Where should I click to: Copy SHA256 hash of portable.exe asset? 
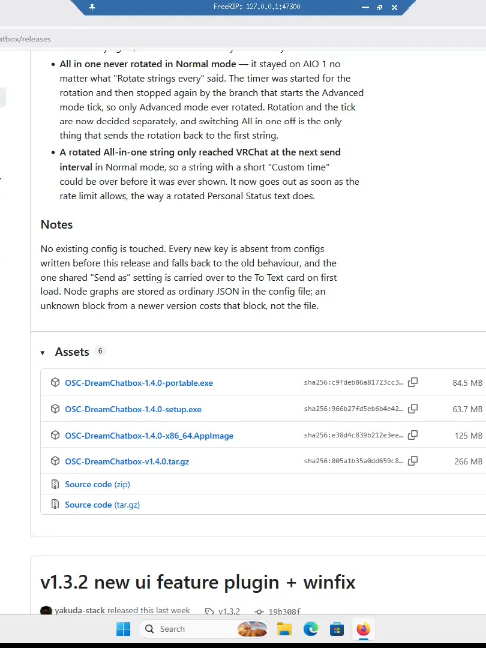coord(413,382)
